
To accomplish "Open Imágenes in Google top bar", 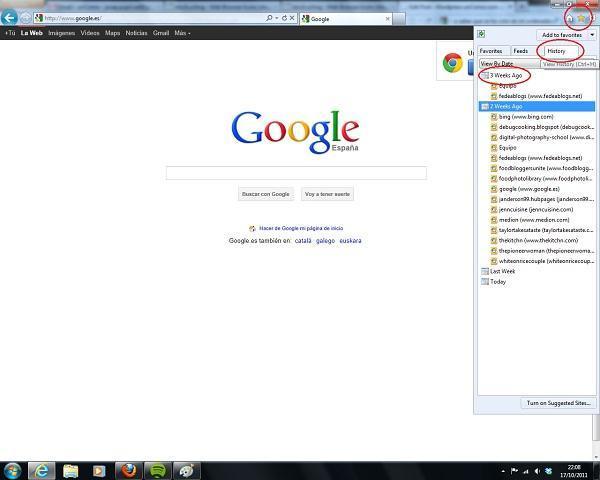I will point(62,33).
